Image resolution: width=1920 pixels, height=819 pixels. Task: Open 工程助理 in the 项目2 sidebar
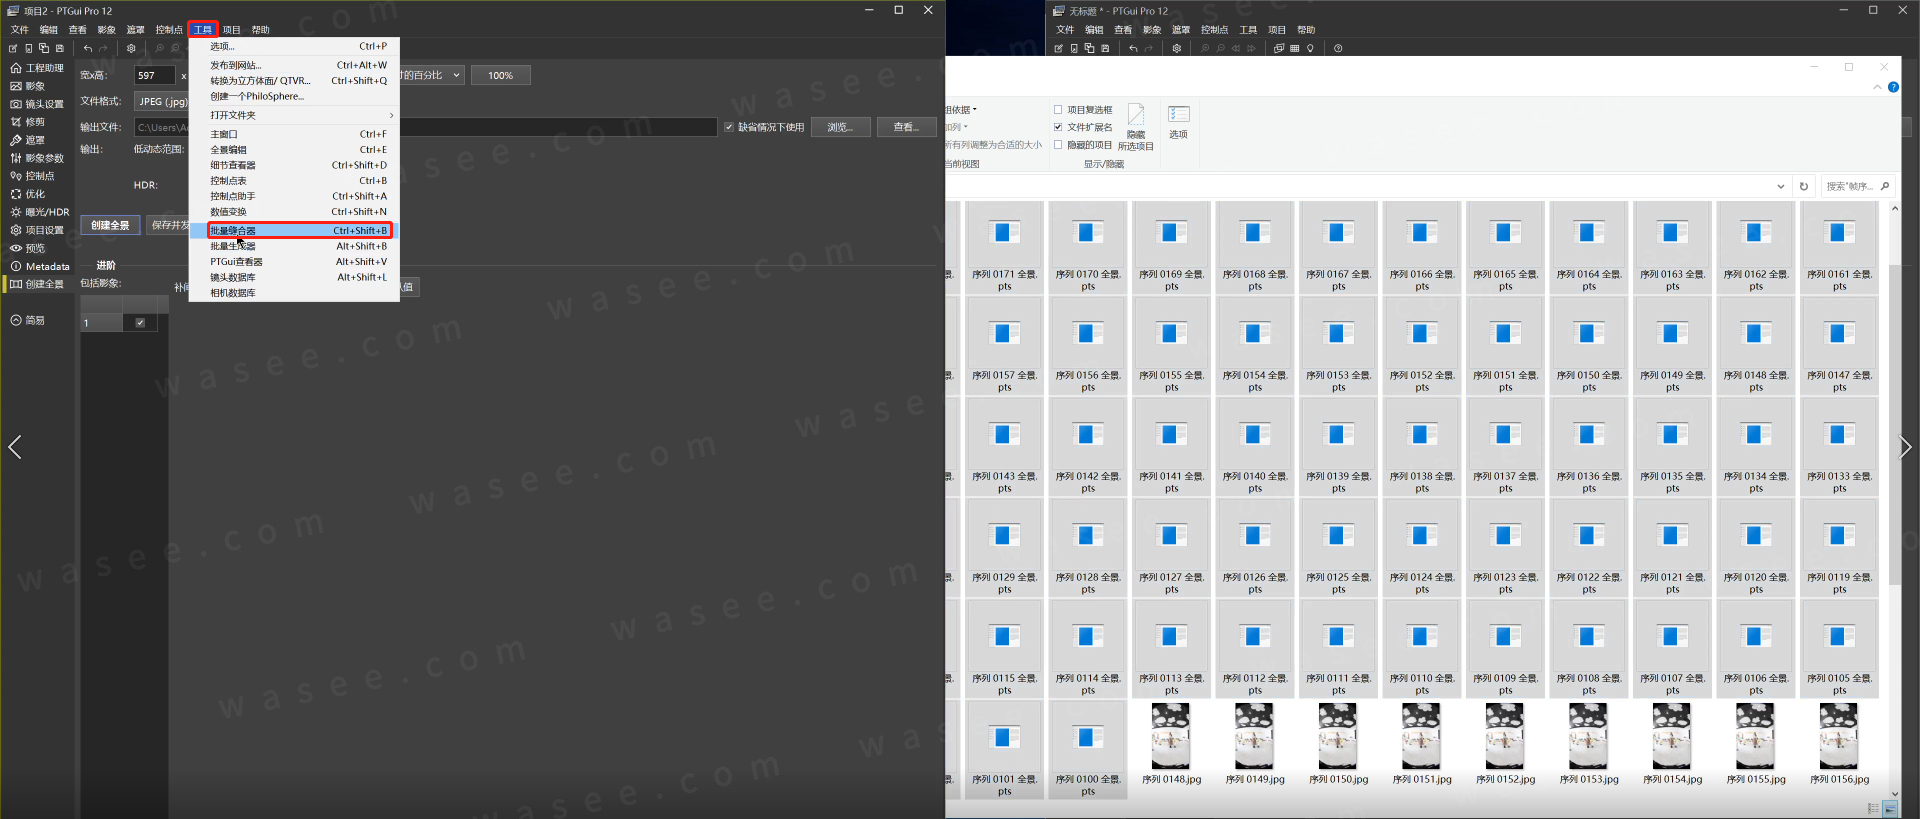(x=37, y=68)
